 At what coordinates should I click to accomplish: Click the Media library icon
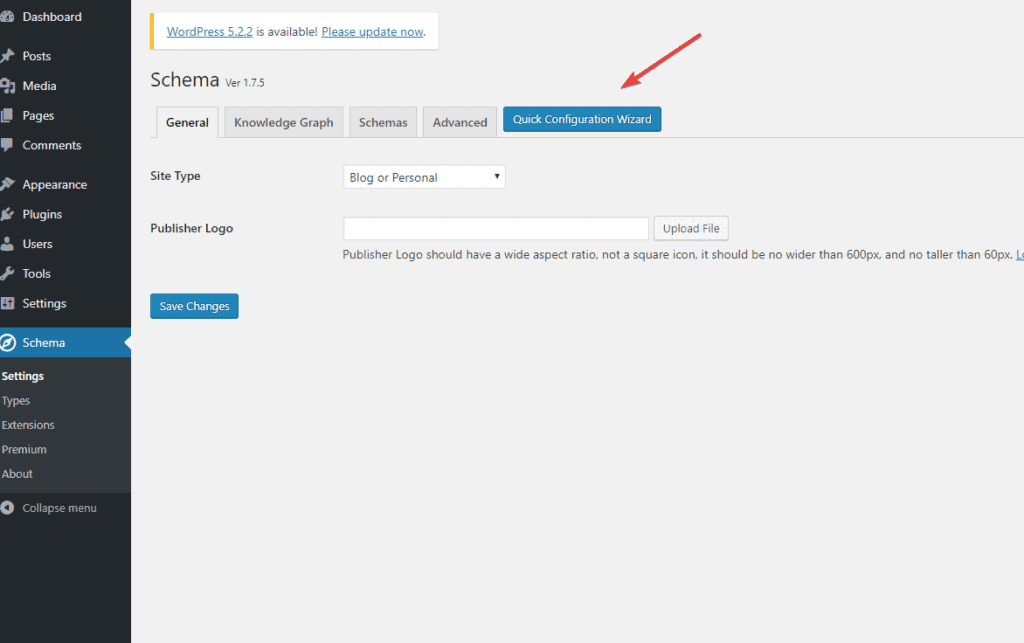tap(7, 86)
